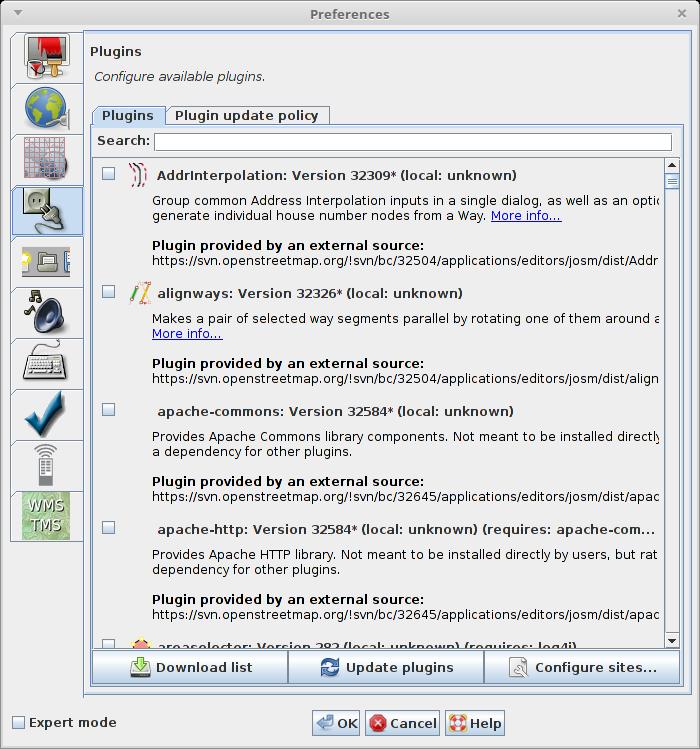This screenshot has width=700, height=749.
Task: Open More info link for AddrInterpolation
Action: click(525, 216)
